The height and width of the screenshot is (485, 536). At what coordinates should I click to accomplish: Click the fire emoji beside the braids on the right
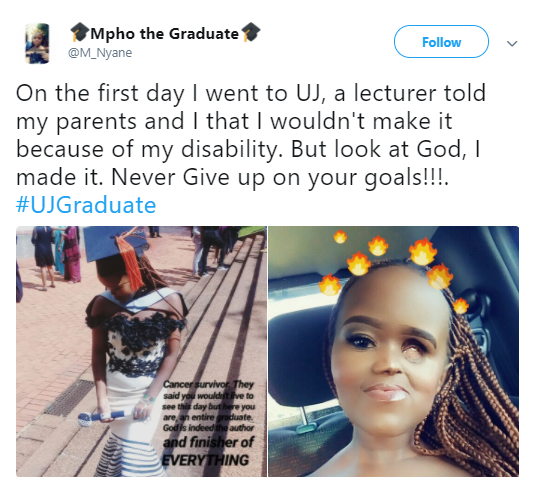click(x=460, y=306)
